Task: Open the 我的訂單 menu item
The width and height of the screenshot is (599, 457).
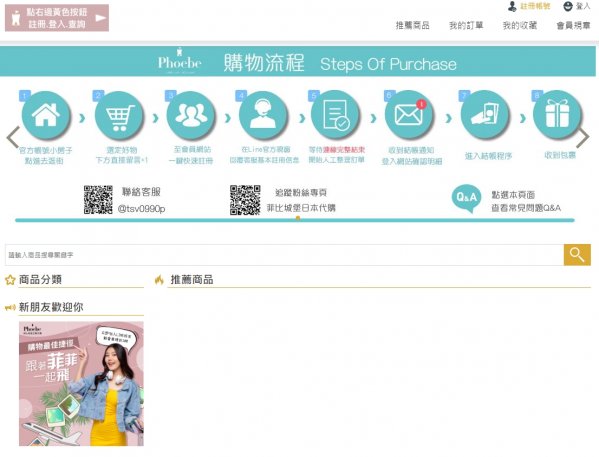Action: (466, 26)
